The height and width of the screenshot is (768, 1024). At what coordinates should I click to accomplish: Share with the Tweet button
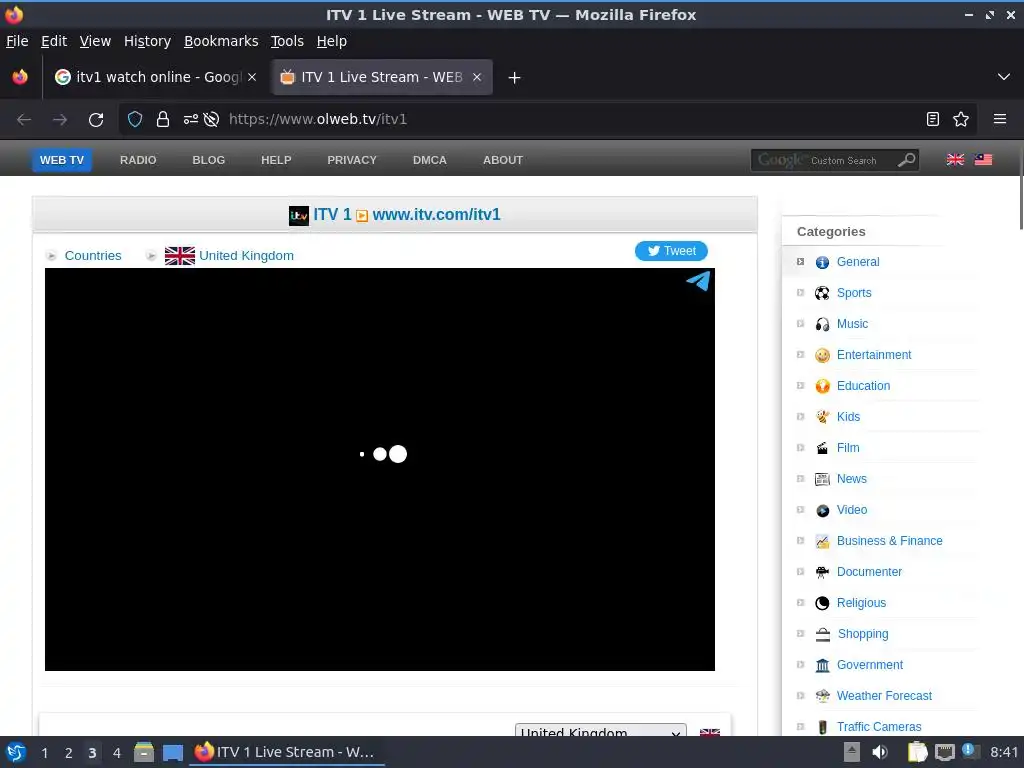coord(671,251)
